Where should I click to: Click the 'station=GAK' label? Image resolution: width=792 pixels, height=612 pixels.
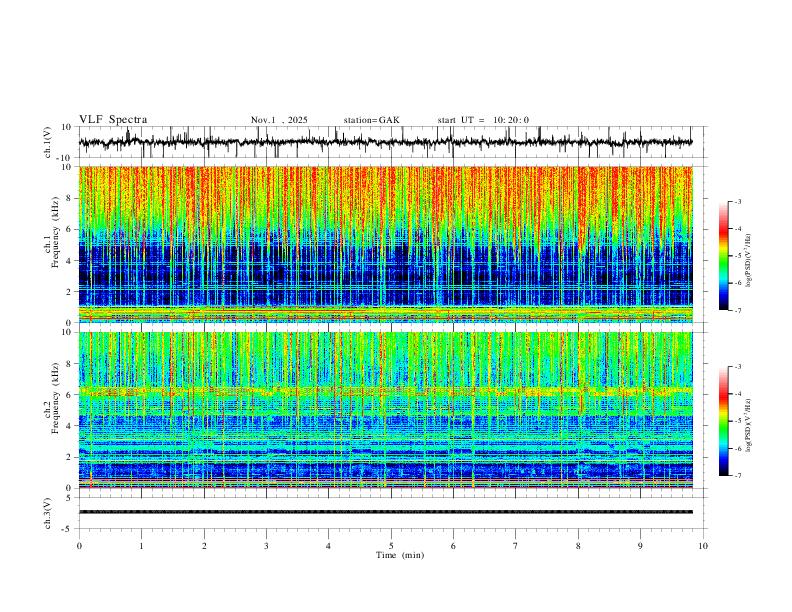click(371, 120)
